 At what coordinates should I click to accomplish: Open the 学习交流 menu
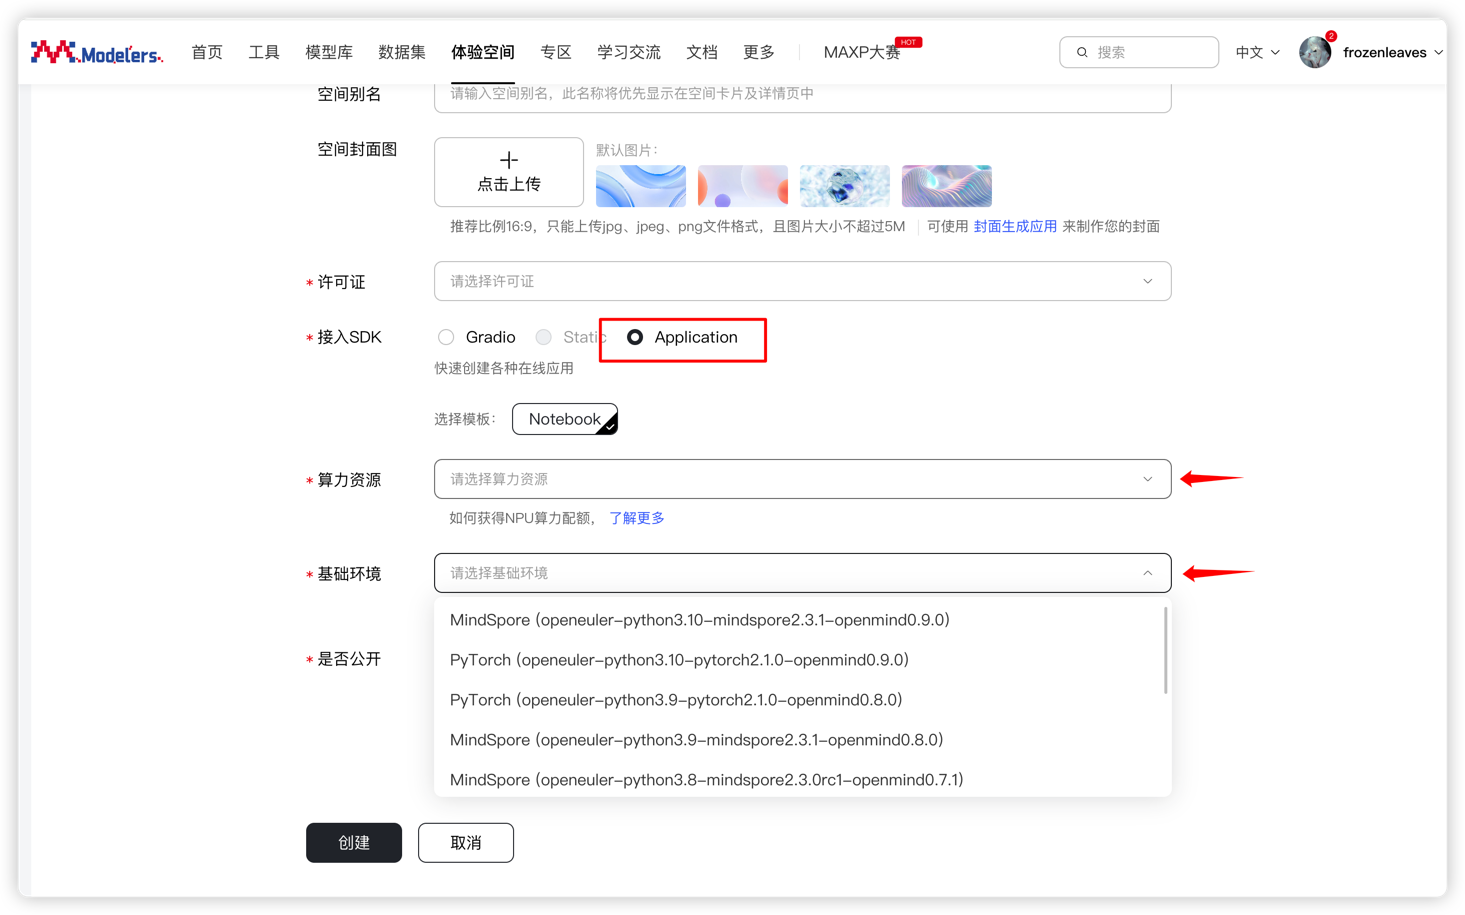click(629, 52)
